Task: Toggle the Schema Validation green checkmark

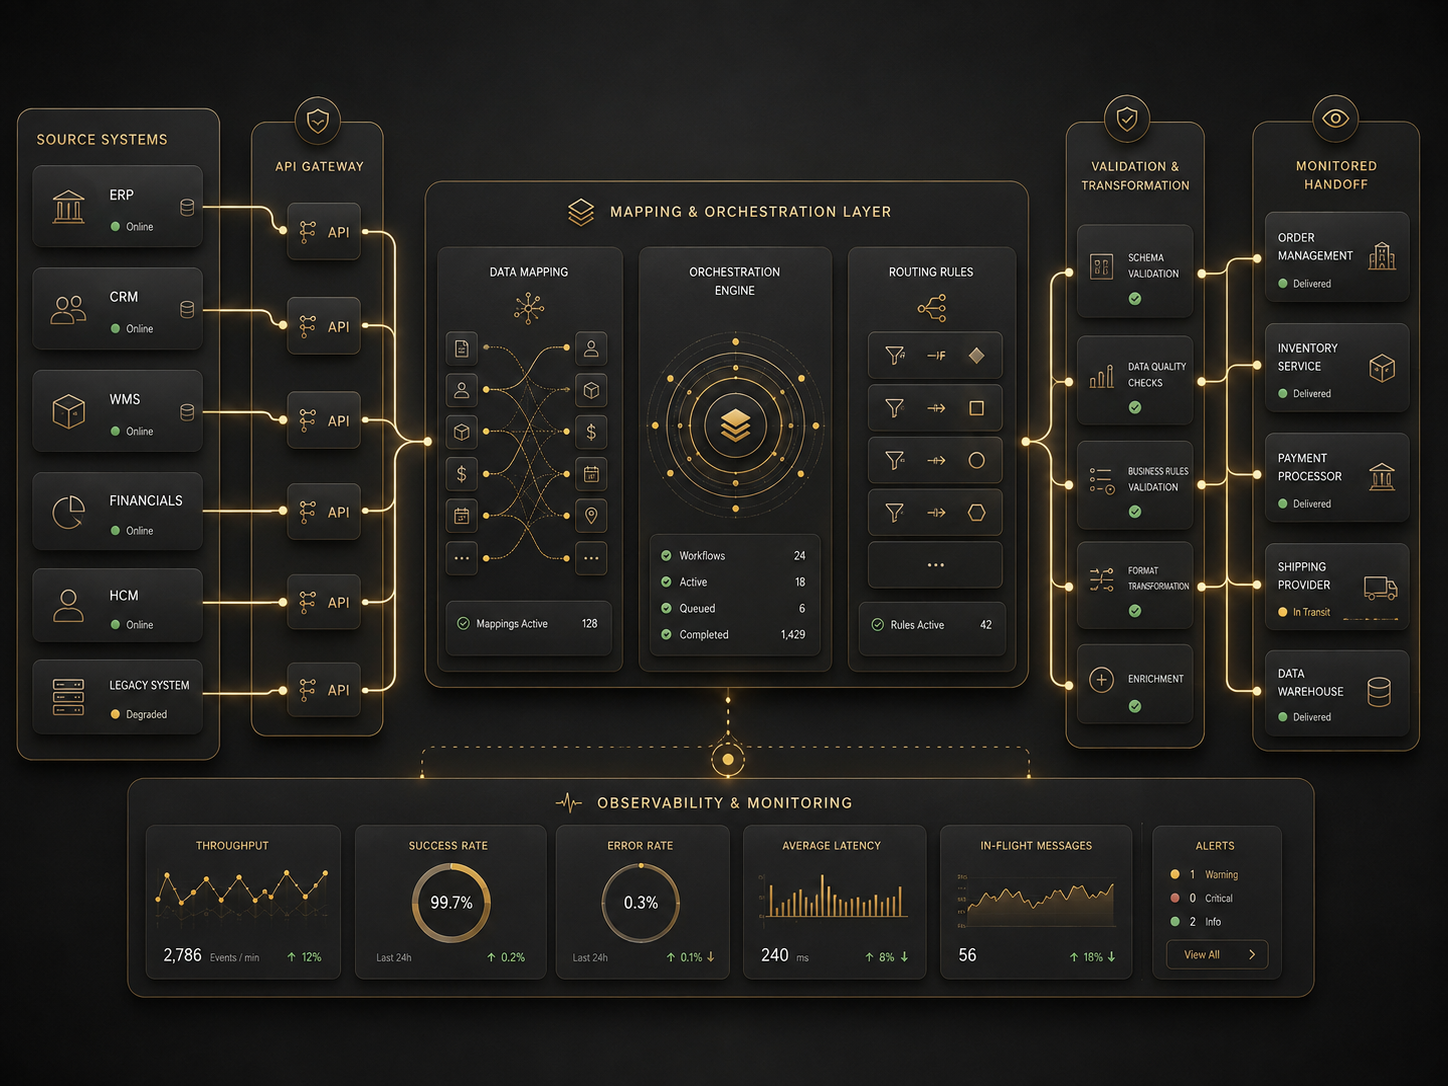Action: pos(1135,298)
